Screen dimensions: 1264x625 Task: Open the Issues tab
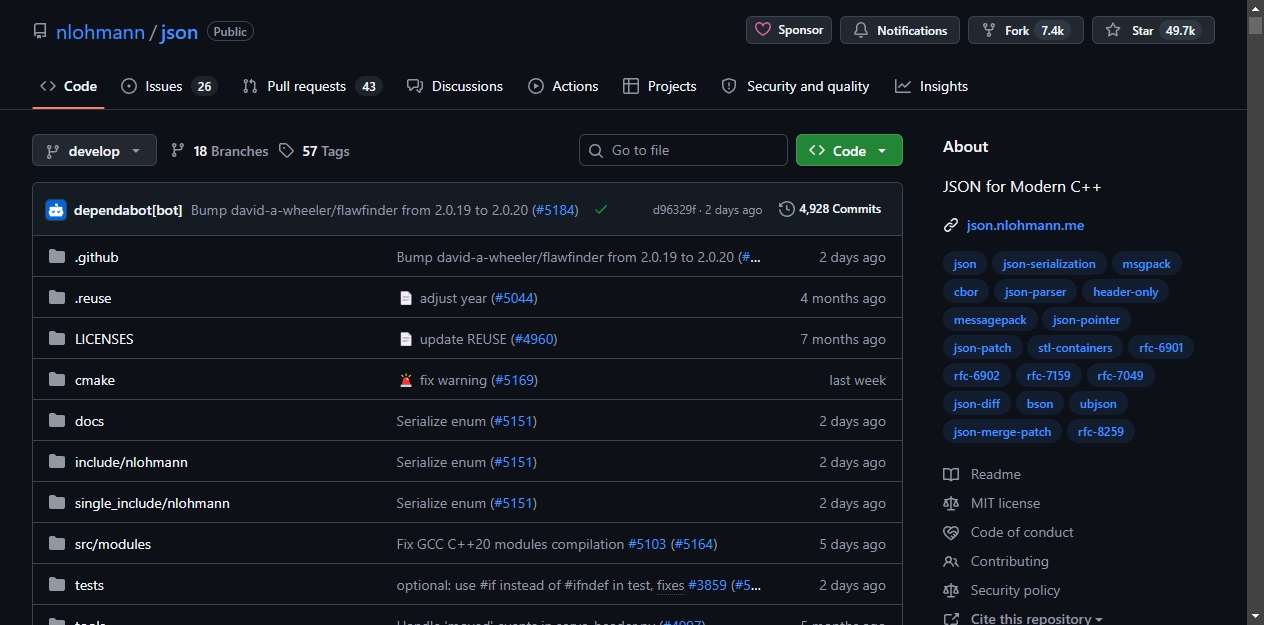point(168,86)
